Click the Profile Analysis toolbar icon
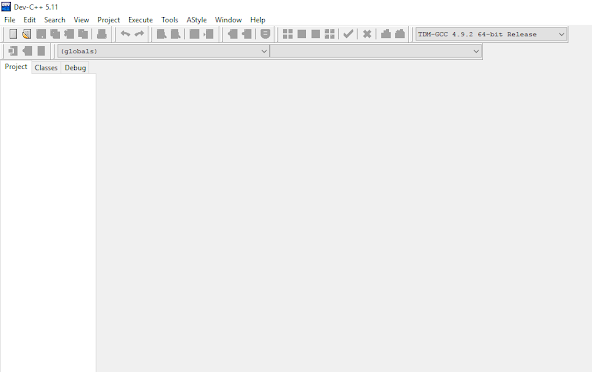 (386, 34)
